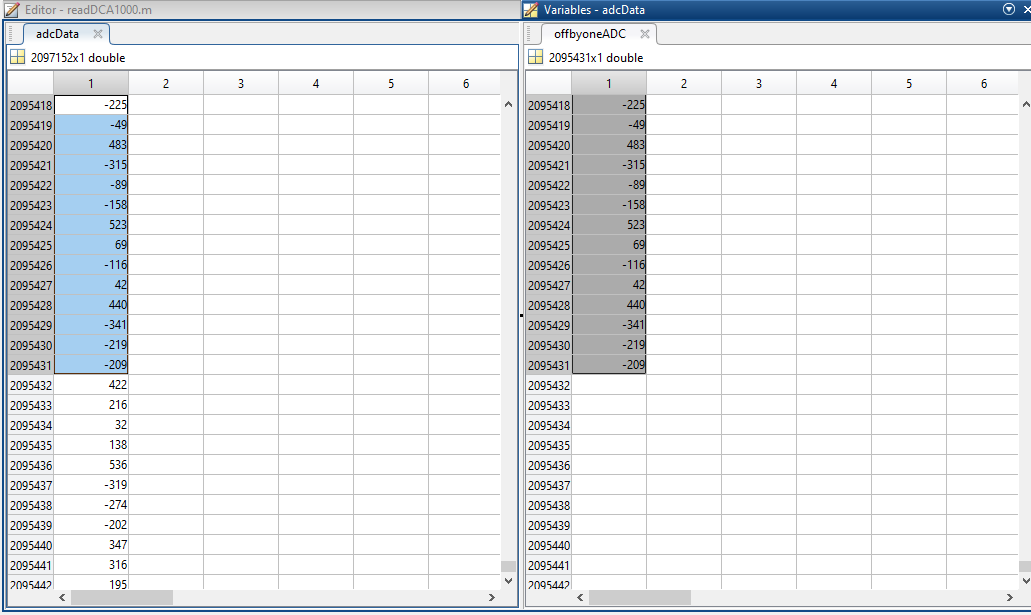
Task: Click adcData cell with value -274
Action: pyautogui.click(x=91, y=505)
